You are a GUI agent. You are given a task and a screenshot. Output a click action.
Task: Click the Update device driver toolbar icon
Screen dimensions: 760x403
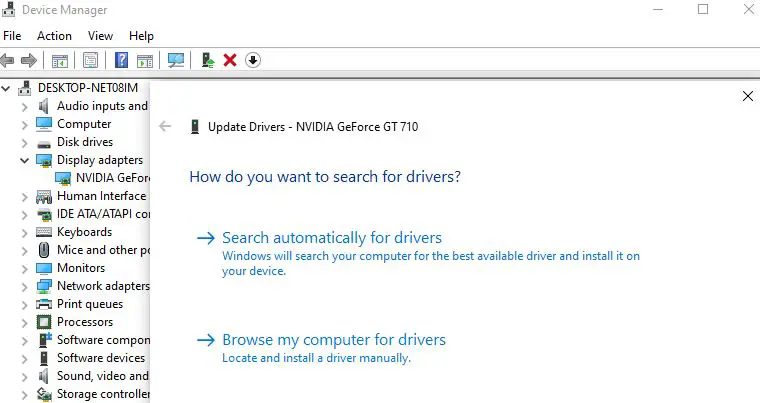coord(208,60)
